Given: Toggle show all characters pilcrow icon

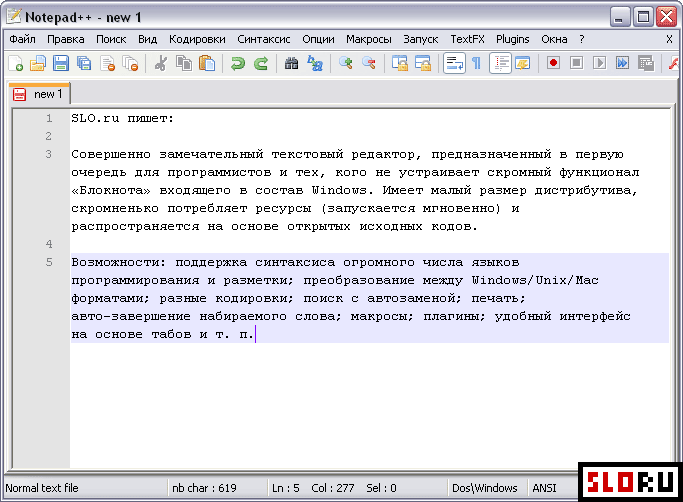Looking at the screenshot, I should tap(477, 63).
